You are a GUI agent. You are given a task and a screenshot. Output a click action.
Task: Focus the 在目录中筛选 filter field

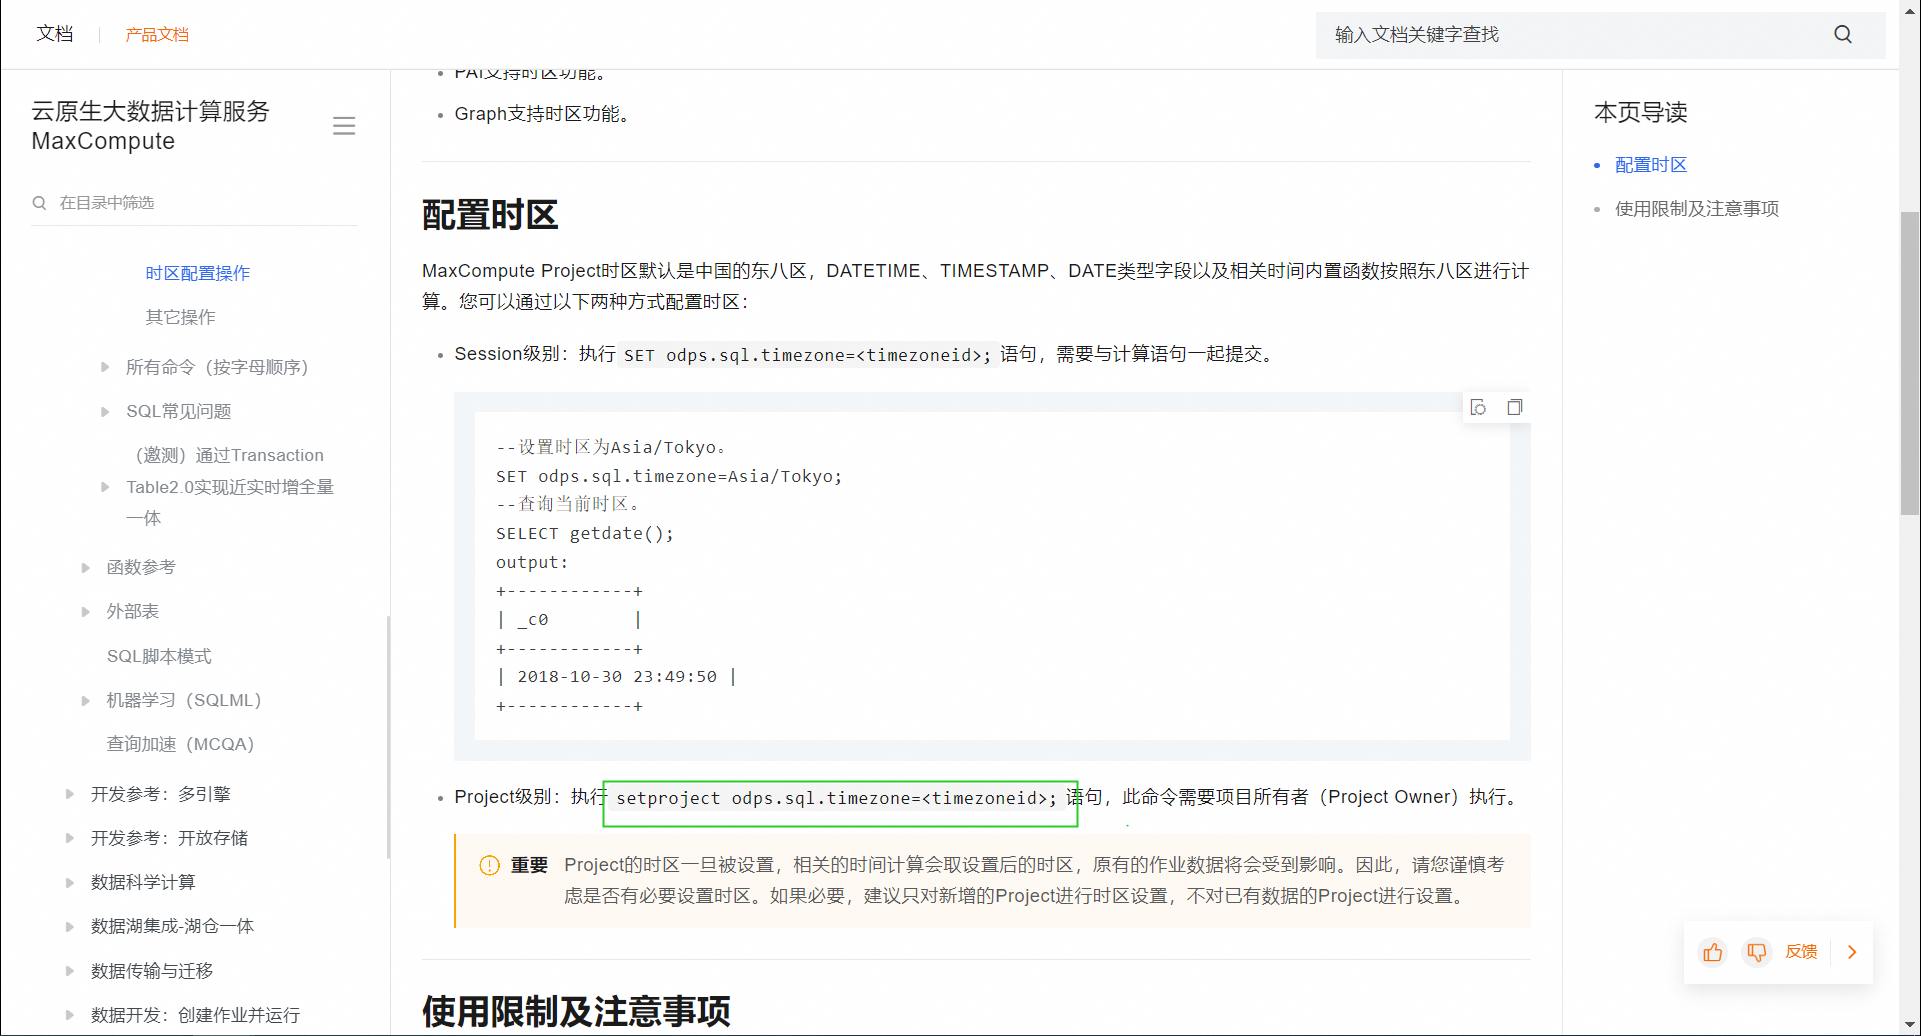194,203
